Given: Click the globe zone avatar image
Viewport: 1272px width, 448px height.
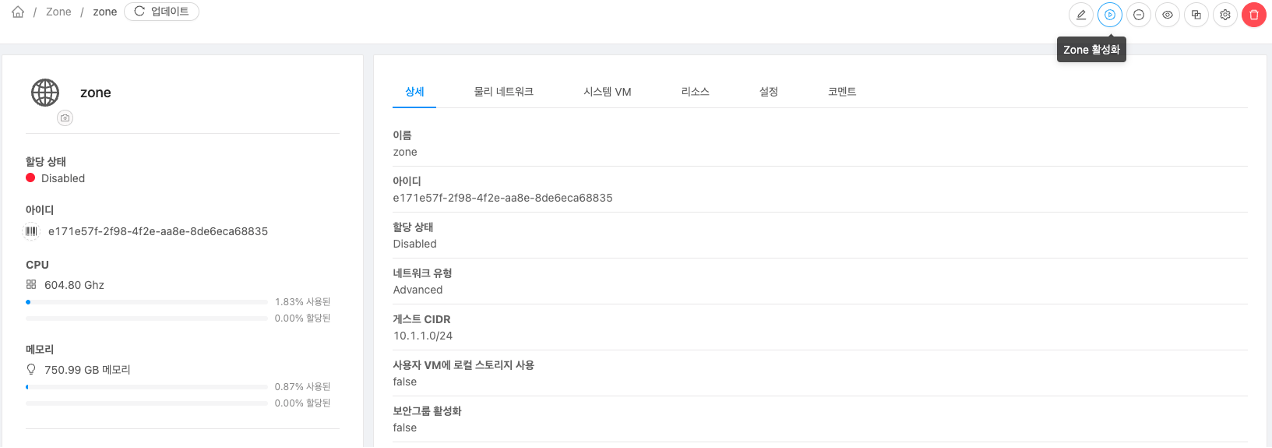Looking at the screenshot, I should tap(45, 92).
